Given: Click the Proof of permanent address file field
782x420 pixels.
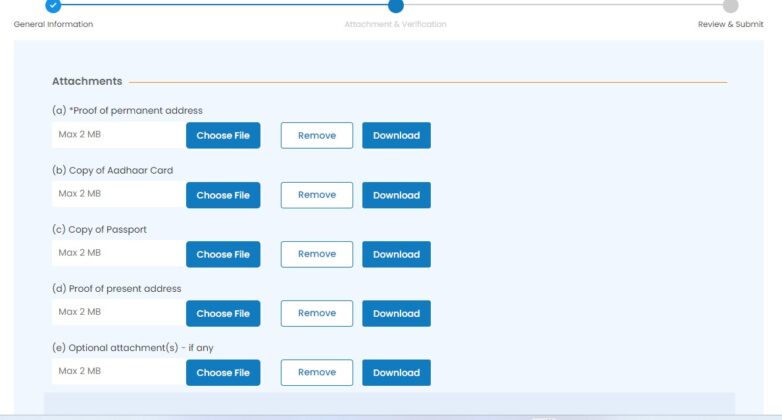Looking at the screenshot, I should (x=119, y=135).
